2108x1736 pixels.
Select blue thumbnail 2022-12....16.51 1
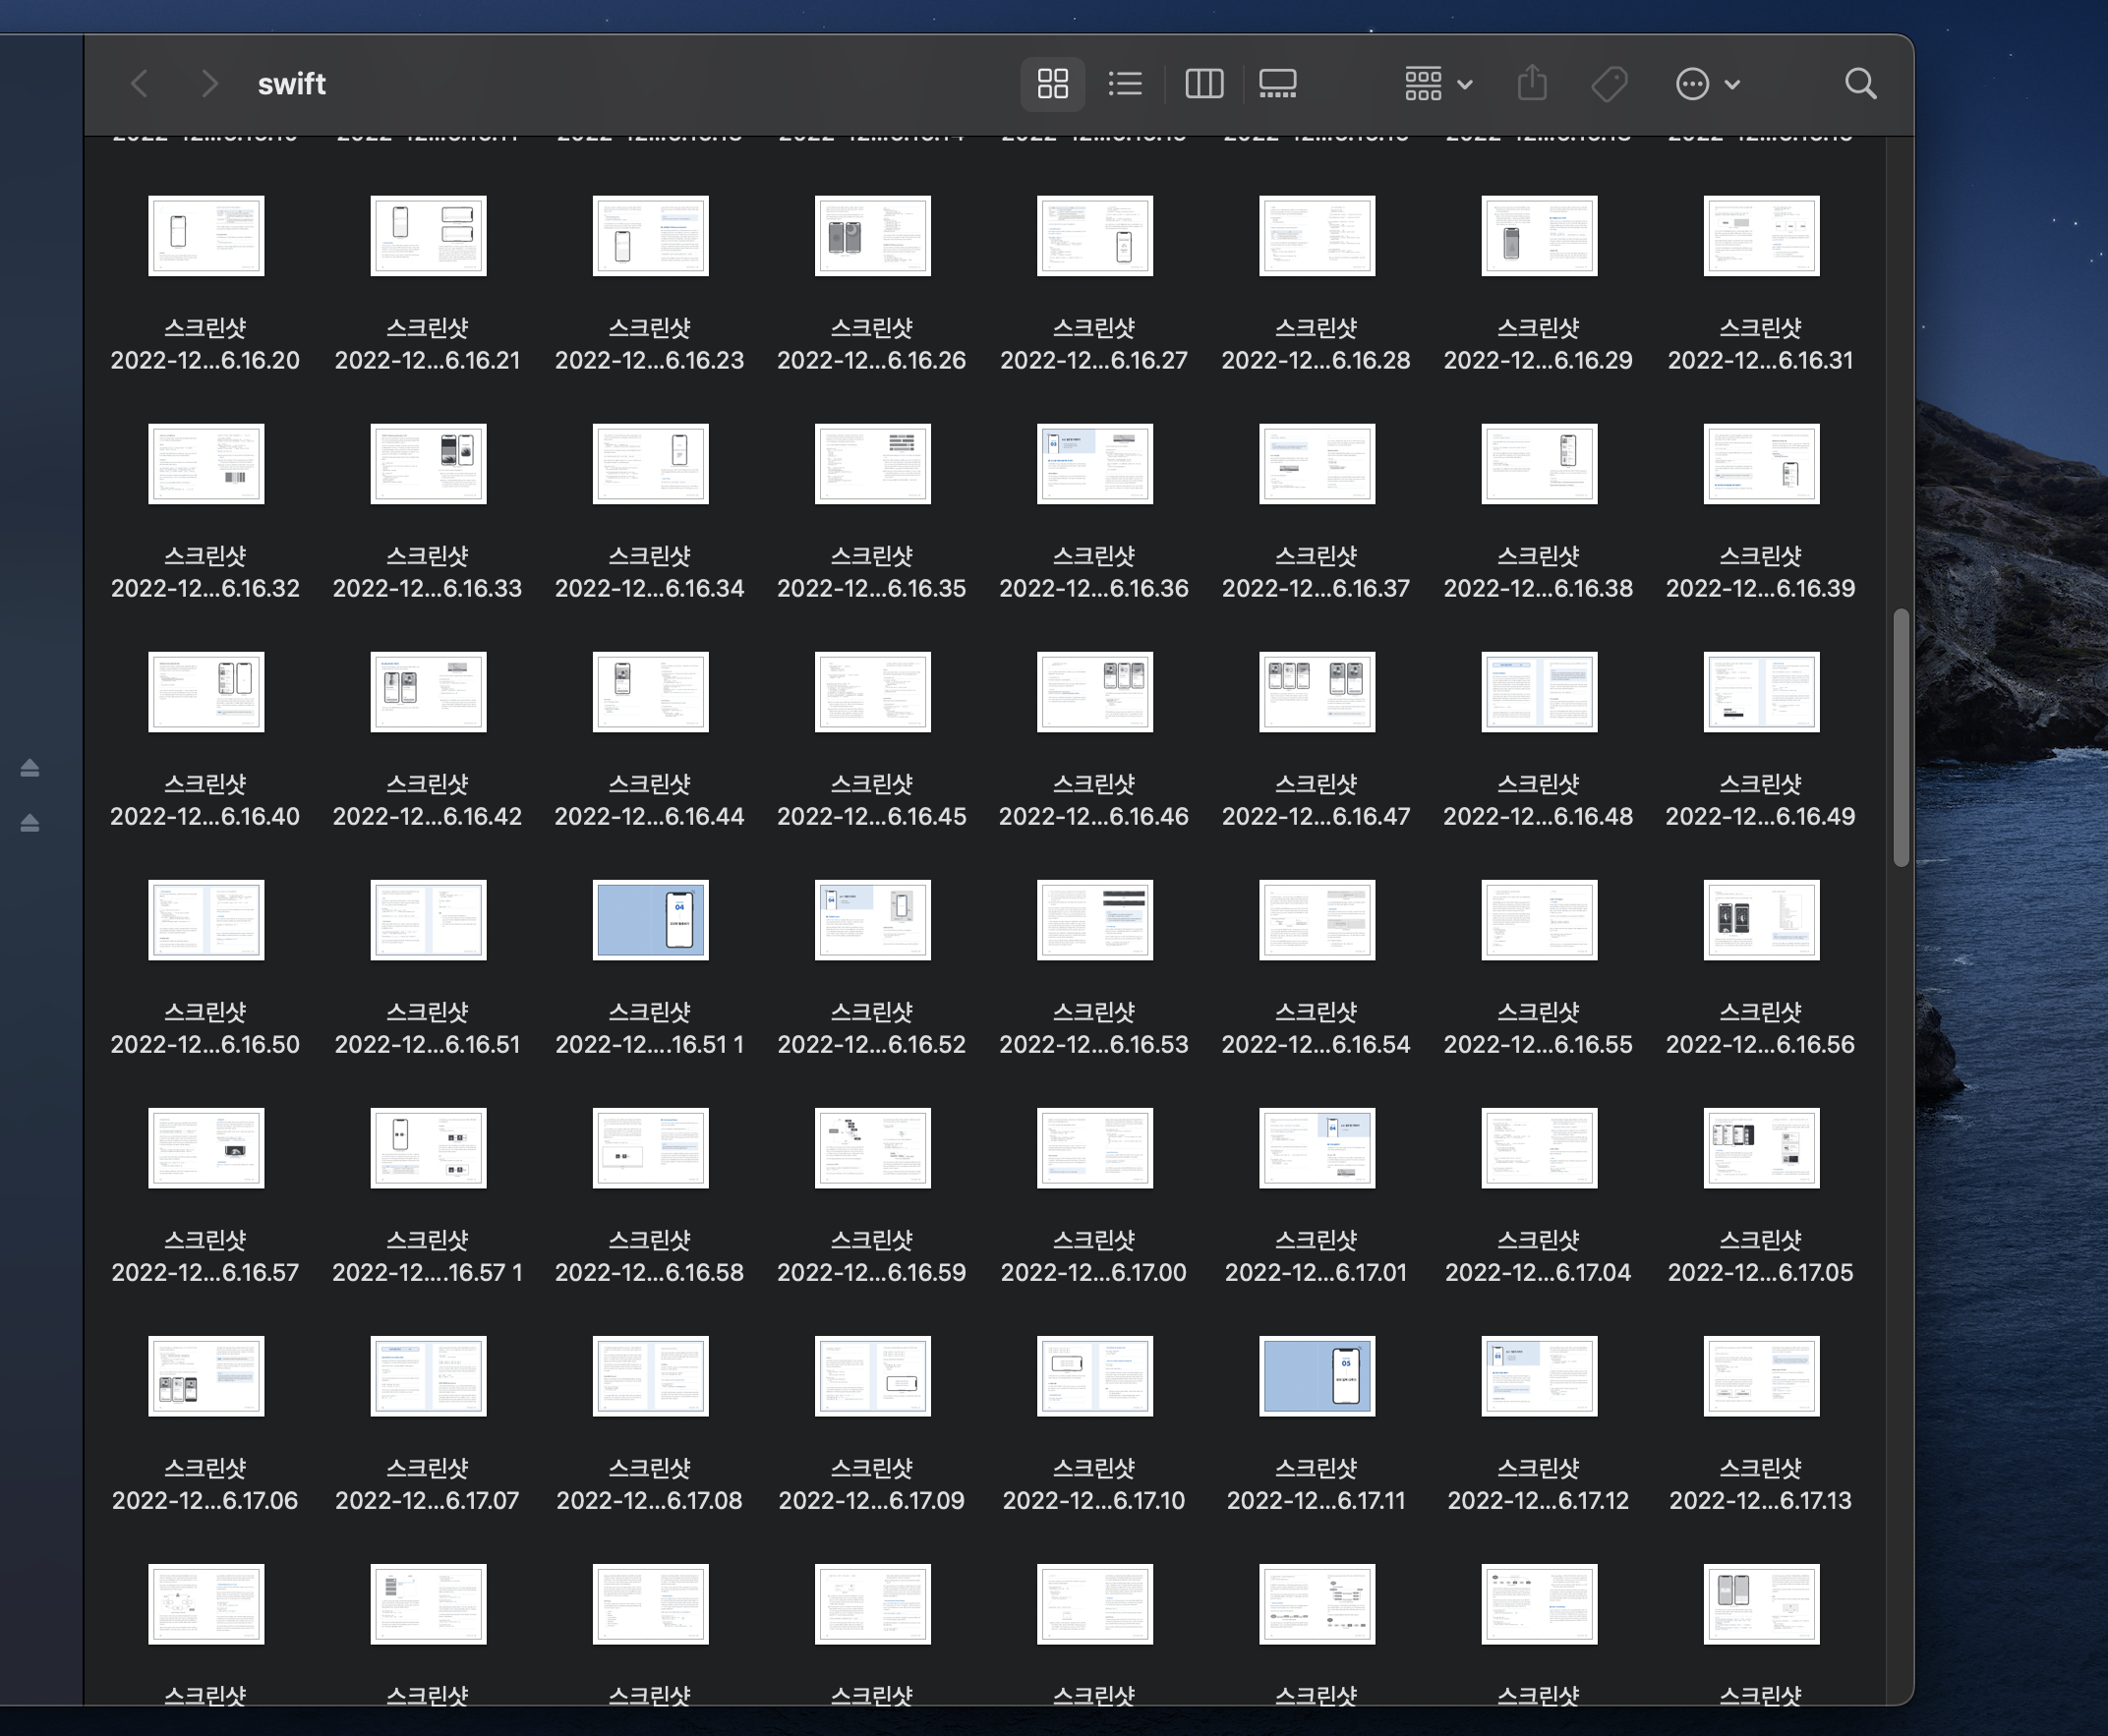(650, 920)
